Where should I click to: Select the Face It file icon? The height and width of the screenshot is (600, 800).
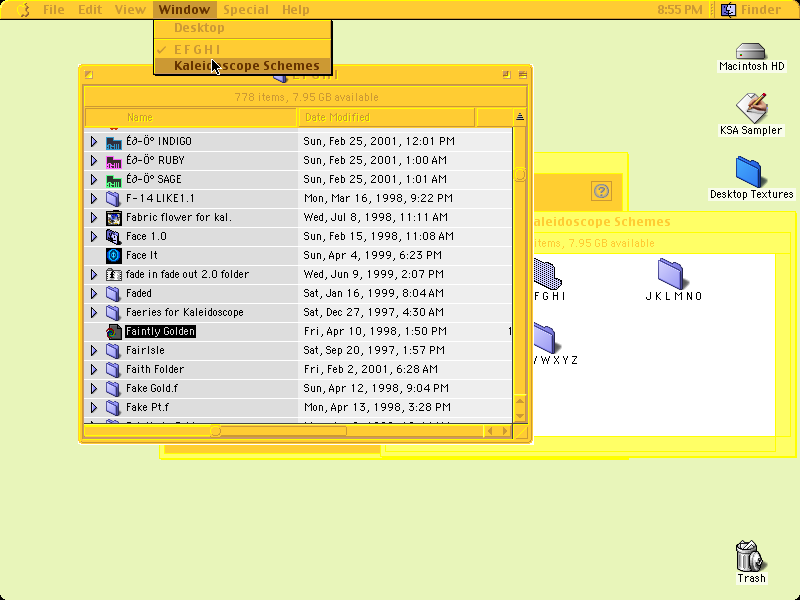(113, 255)
